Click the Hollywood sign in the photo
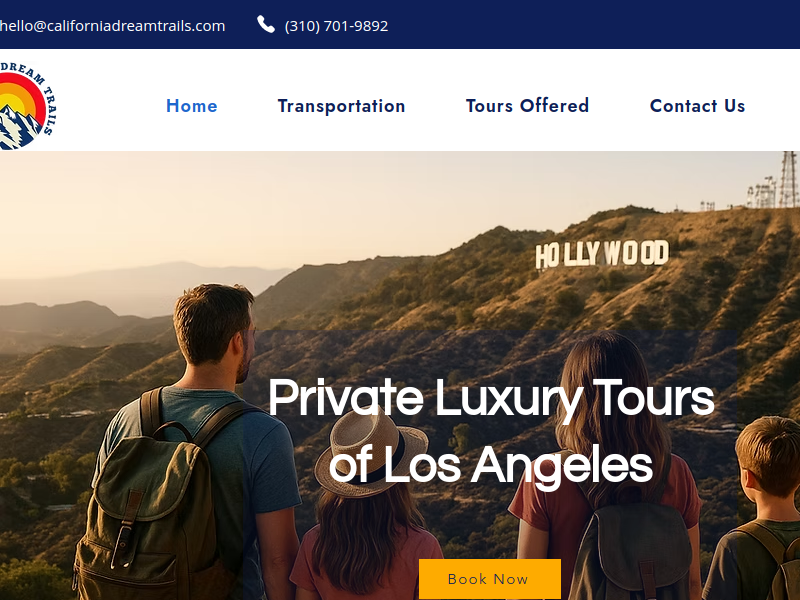 (602, 254)
